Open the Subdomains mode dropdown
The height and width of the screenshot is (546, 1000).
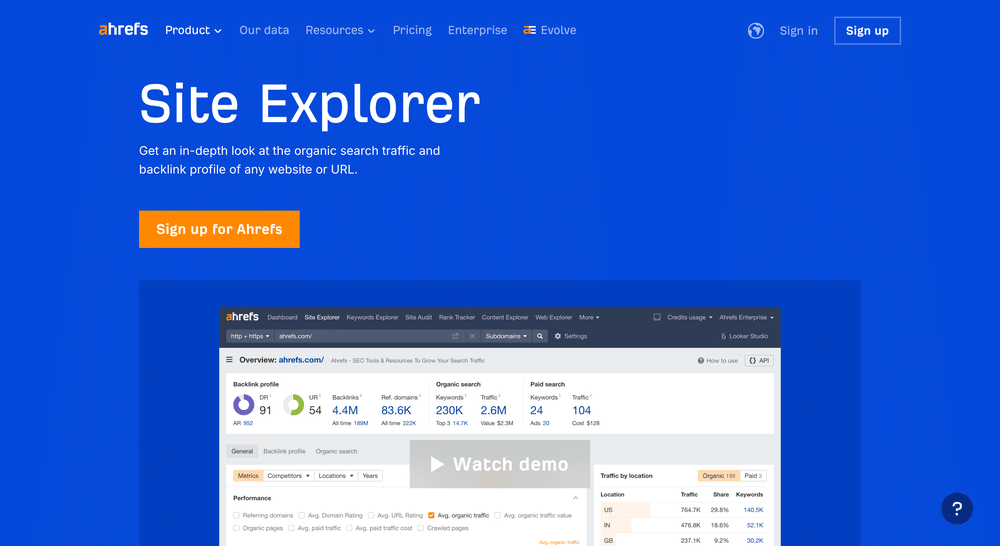pyautogui.click(x=506, y=336)
